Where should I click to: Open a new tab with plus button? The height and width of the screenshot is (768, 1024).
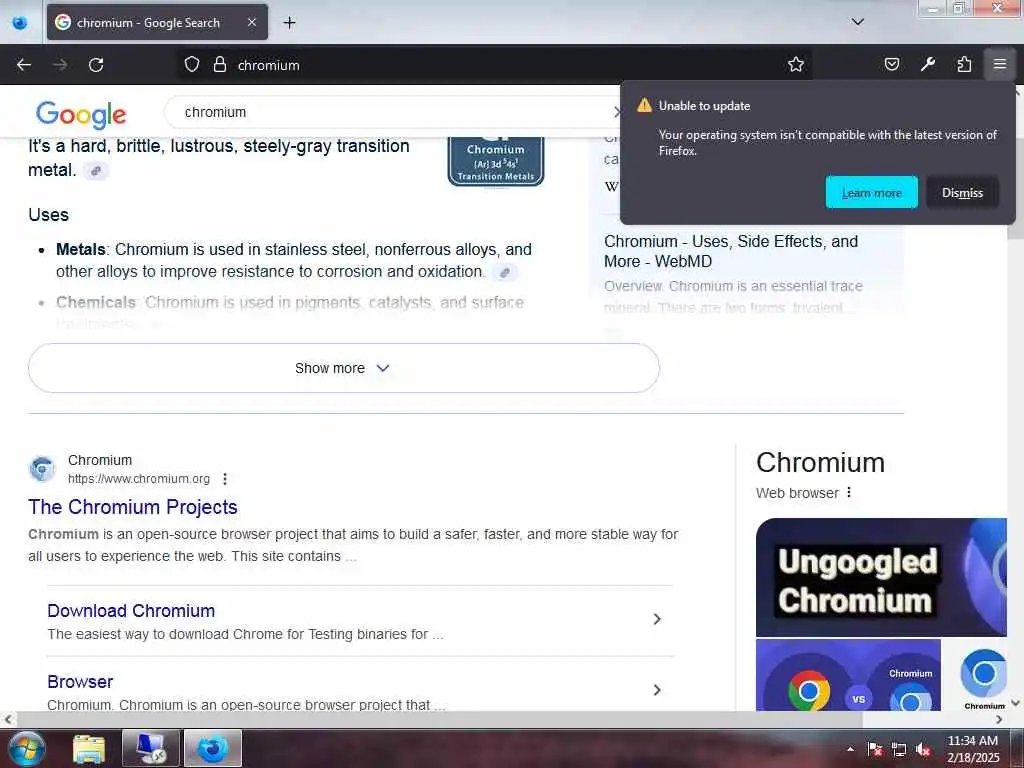289,23
